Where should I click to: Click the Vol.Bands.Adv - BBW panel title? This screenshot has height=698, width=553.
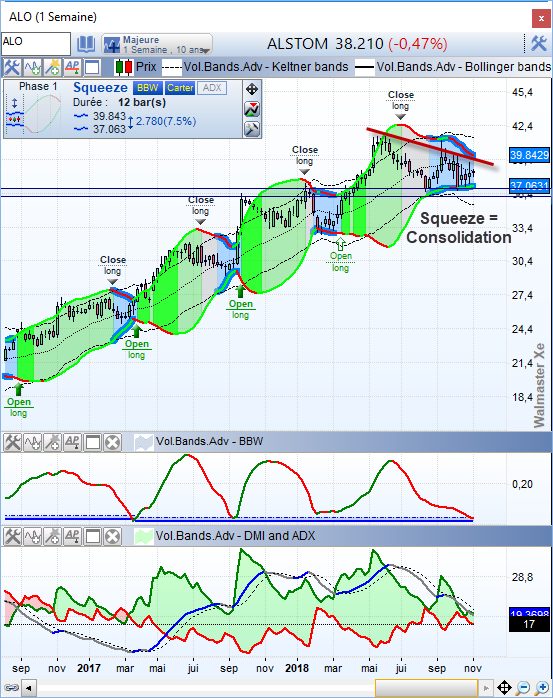pos(209,442)
